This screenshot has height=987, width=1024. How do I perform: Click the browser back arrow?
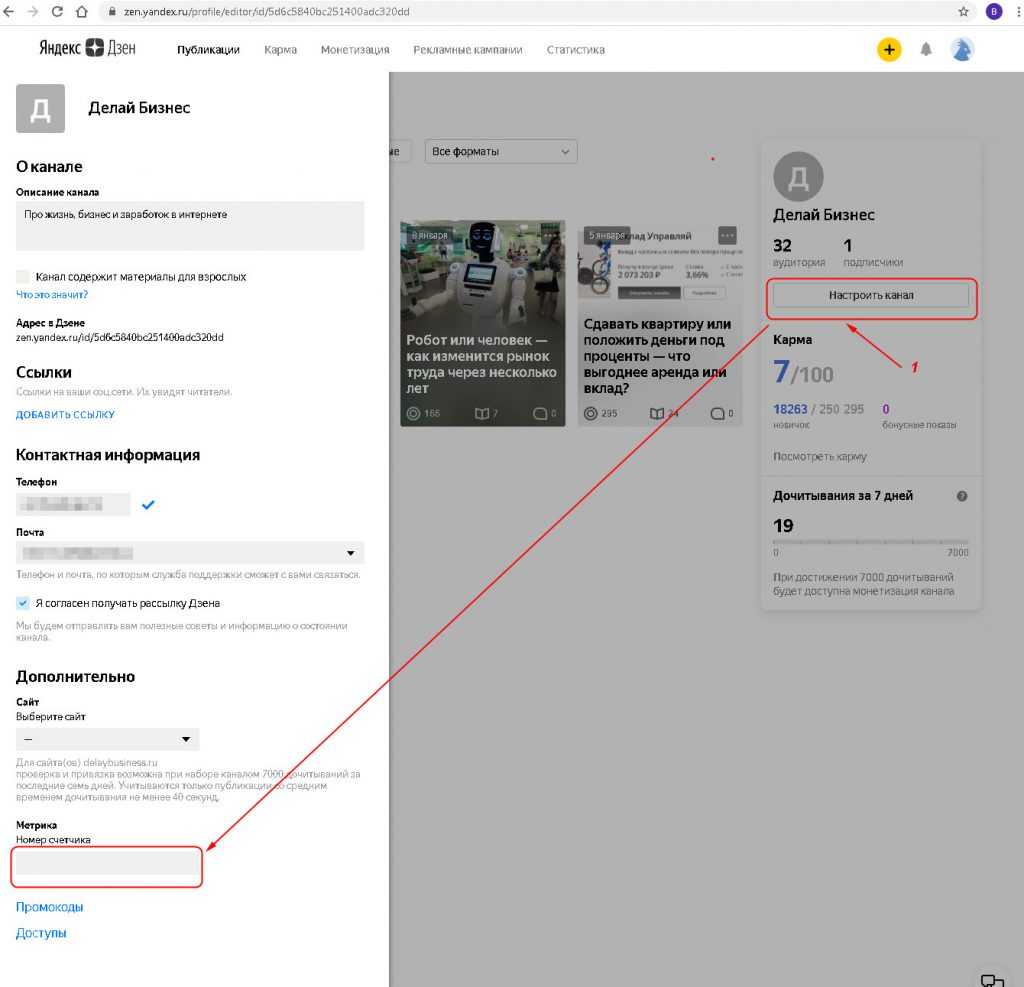(9, 12)
